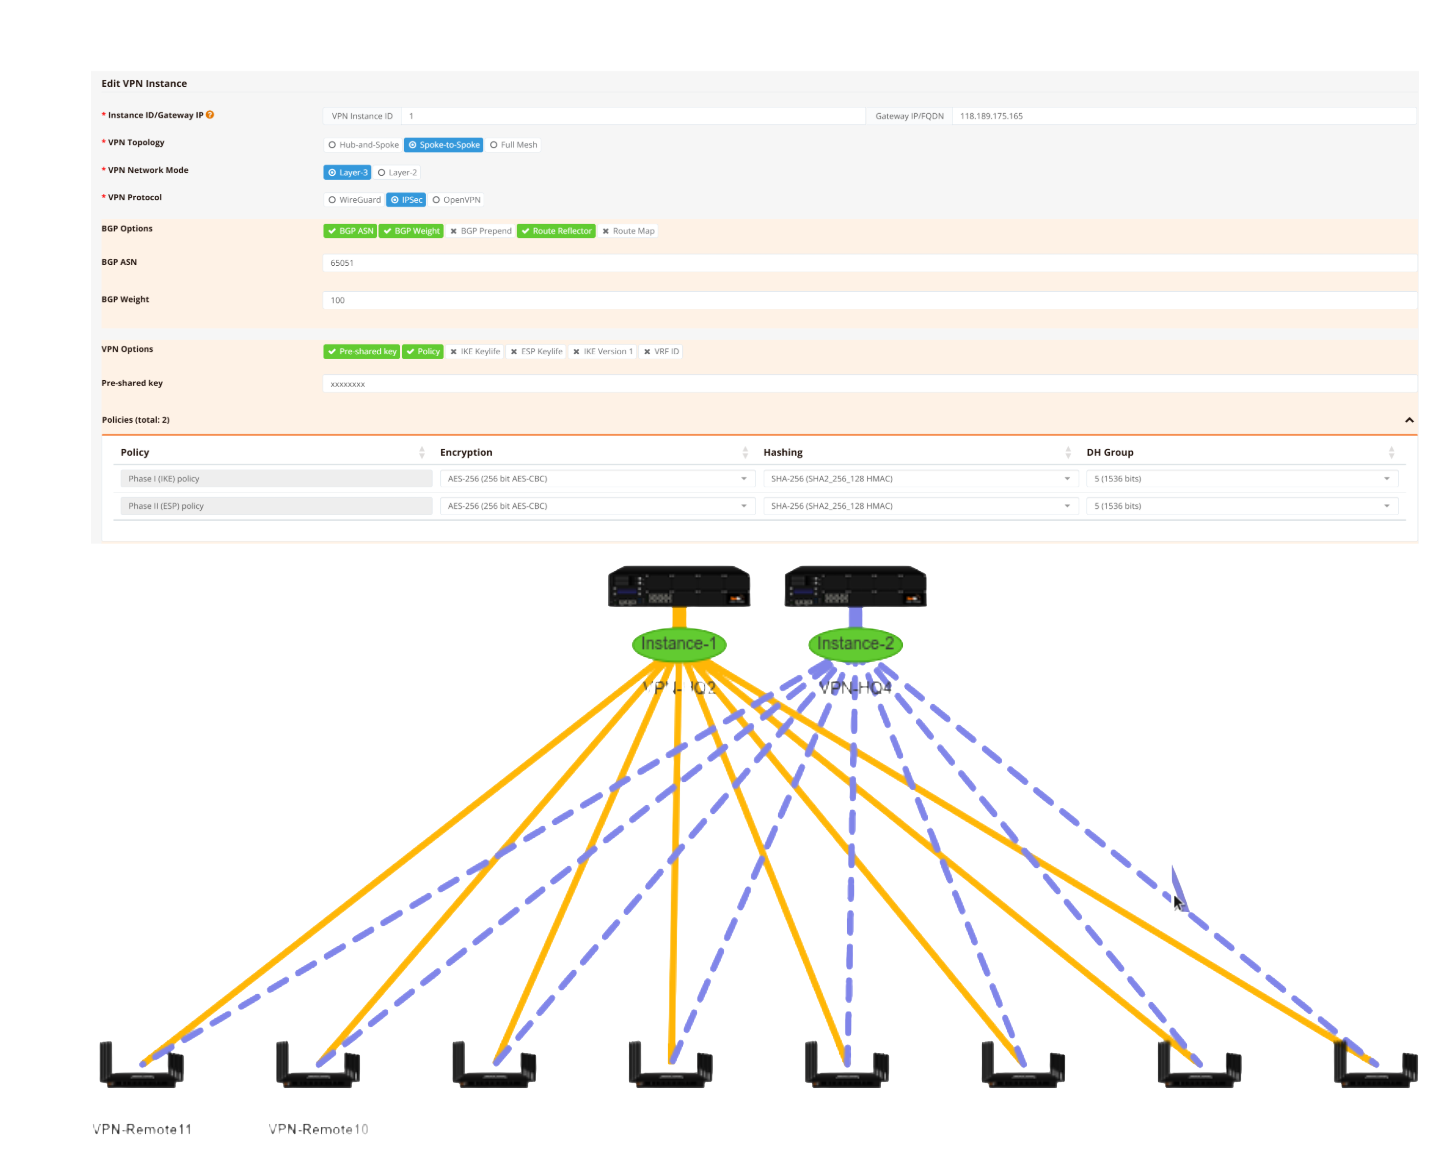
Task: Click the VPN Network Mode label
Action: 147,170
